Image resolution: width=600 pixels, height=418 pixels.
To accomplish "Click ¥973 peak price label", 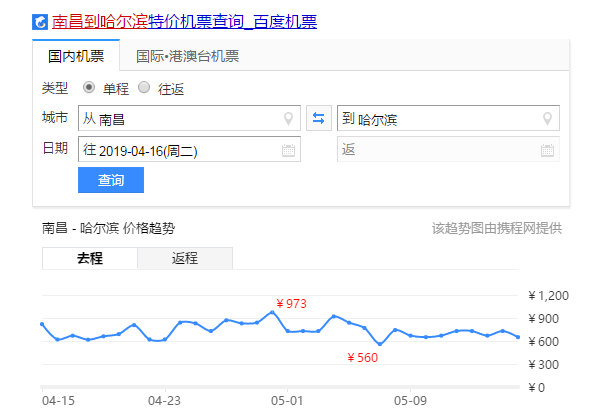I will (292, 304).
